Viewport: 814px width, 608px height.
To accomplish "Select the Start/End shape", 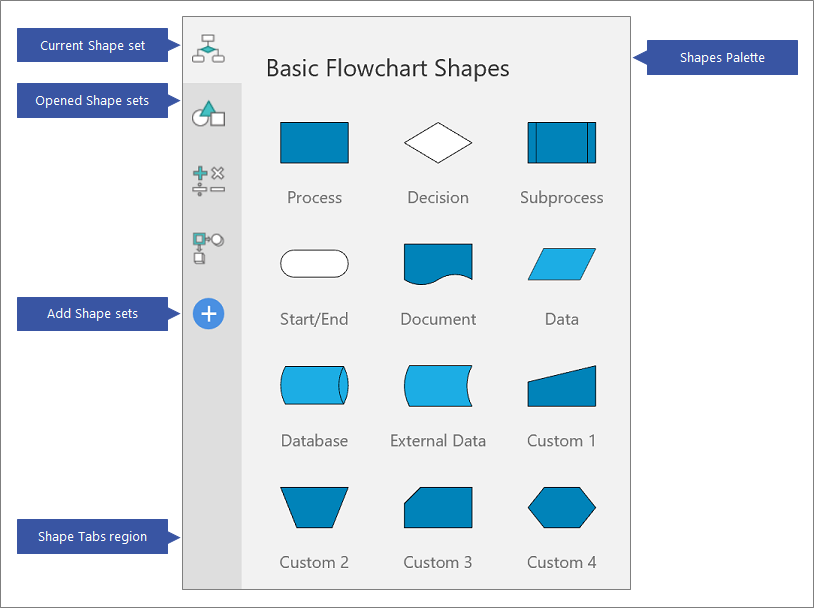I will click(x=314, y=263).
